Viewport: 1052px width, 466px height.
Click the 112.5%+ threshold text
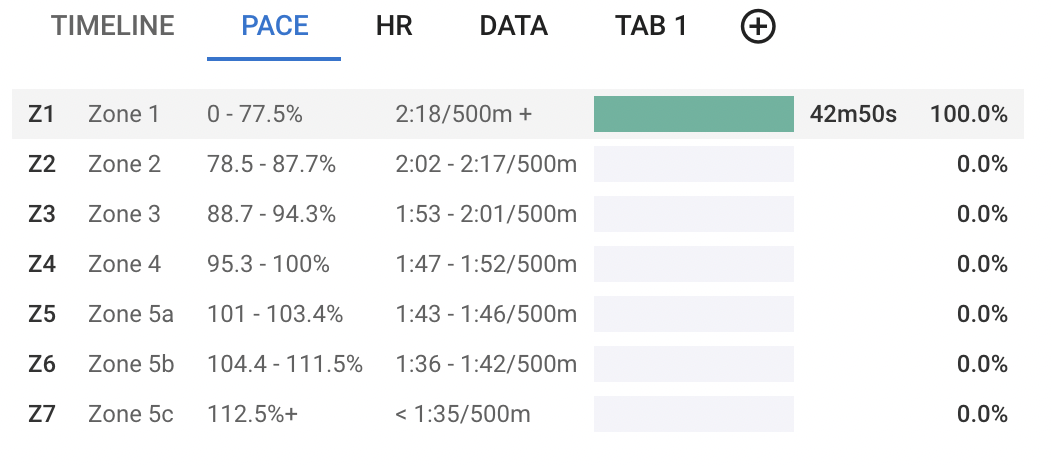pos(252,414)
